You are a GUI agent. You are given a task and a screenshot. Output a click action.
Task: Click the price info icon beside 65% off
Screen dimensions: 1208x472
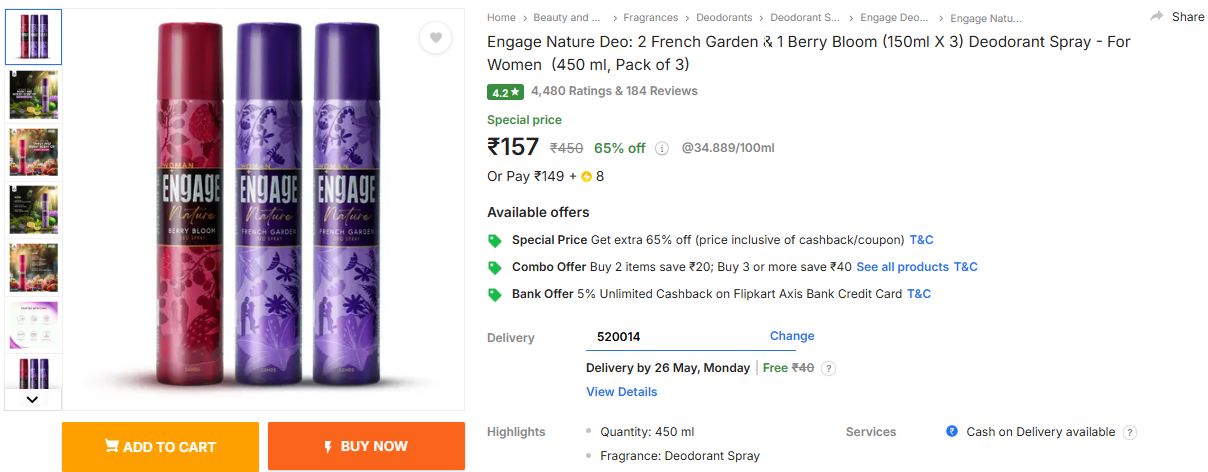pos(662,149)
